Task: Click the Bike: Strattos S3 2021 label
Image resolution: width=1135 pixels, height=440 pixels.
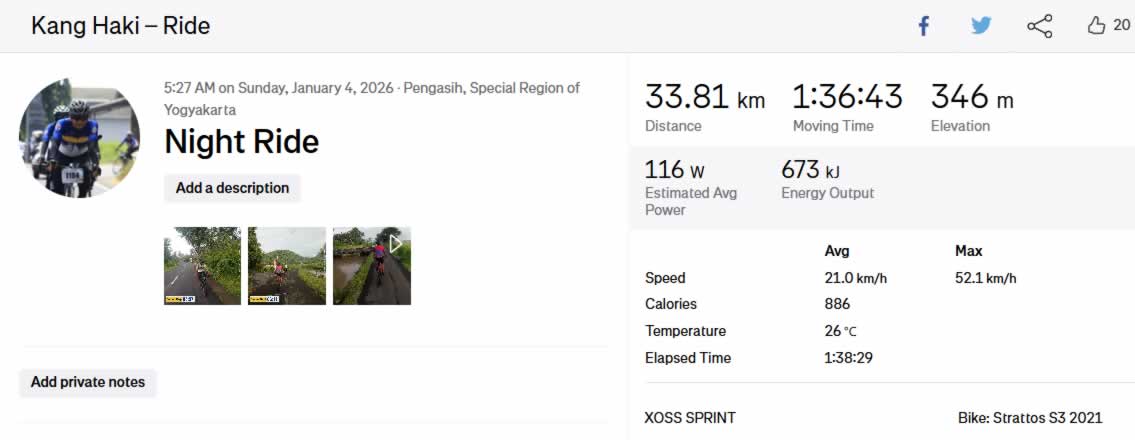Action: point(1030,418)
